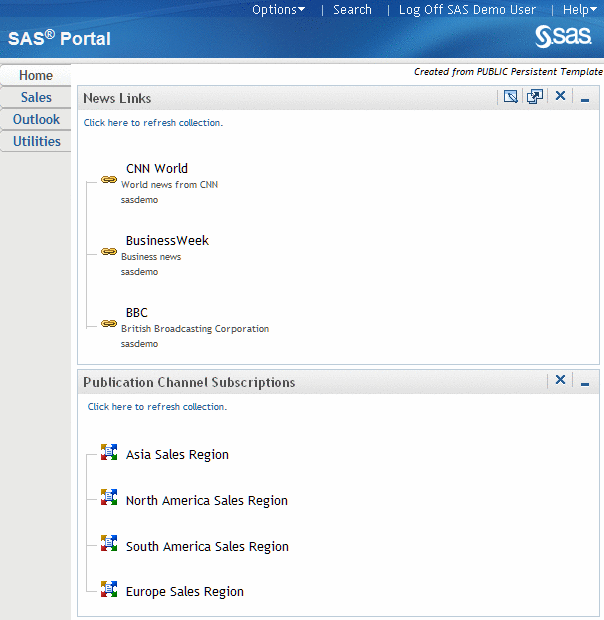Image resolution: width=604 pixels, height=620 pixels.
Task: Close the News Links portlet
Action: [560, 96]
